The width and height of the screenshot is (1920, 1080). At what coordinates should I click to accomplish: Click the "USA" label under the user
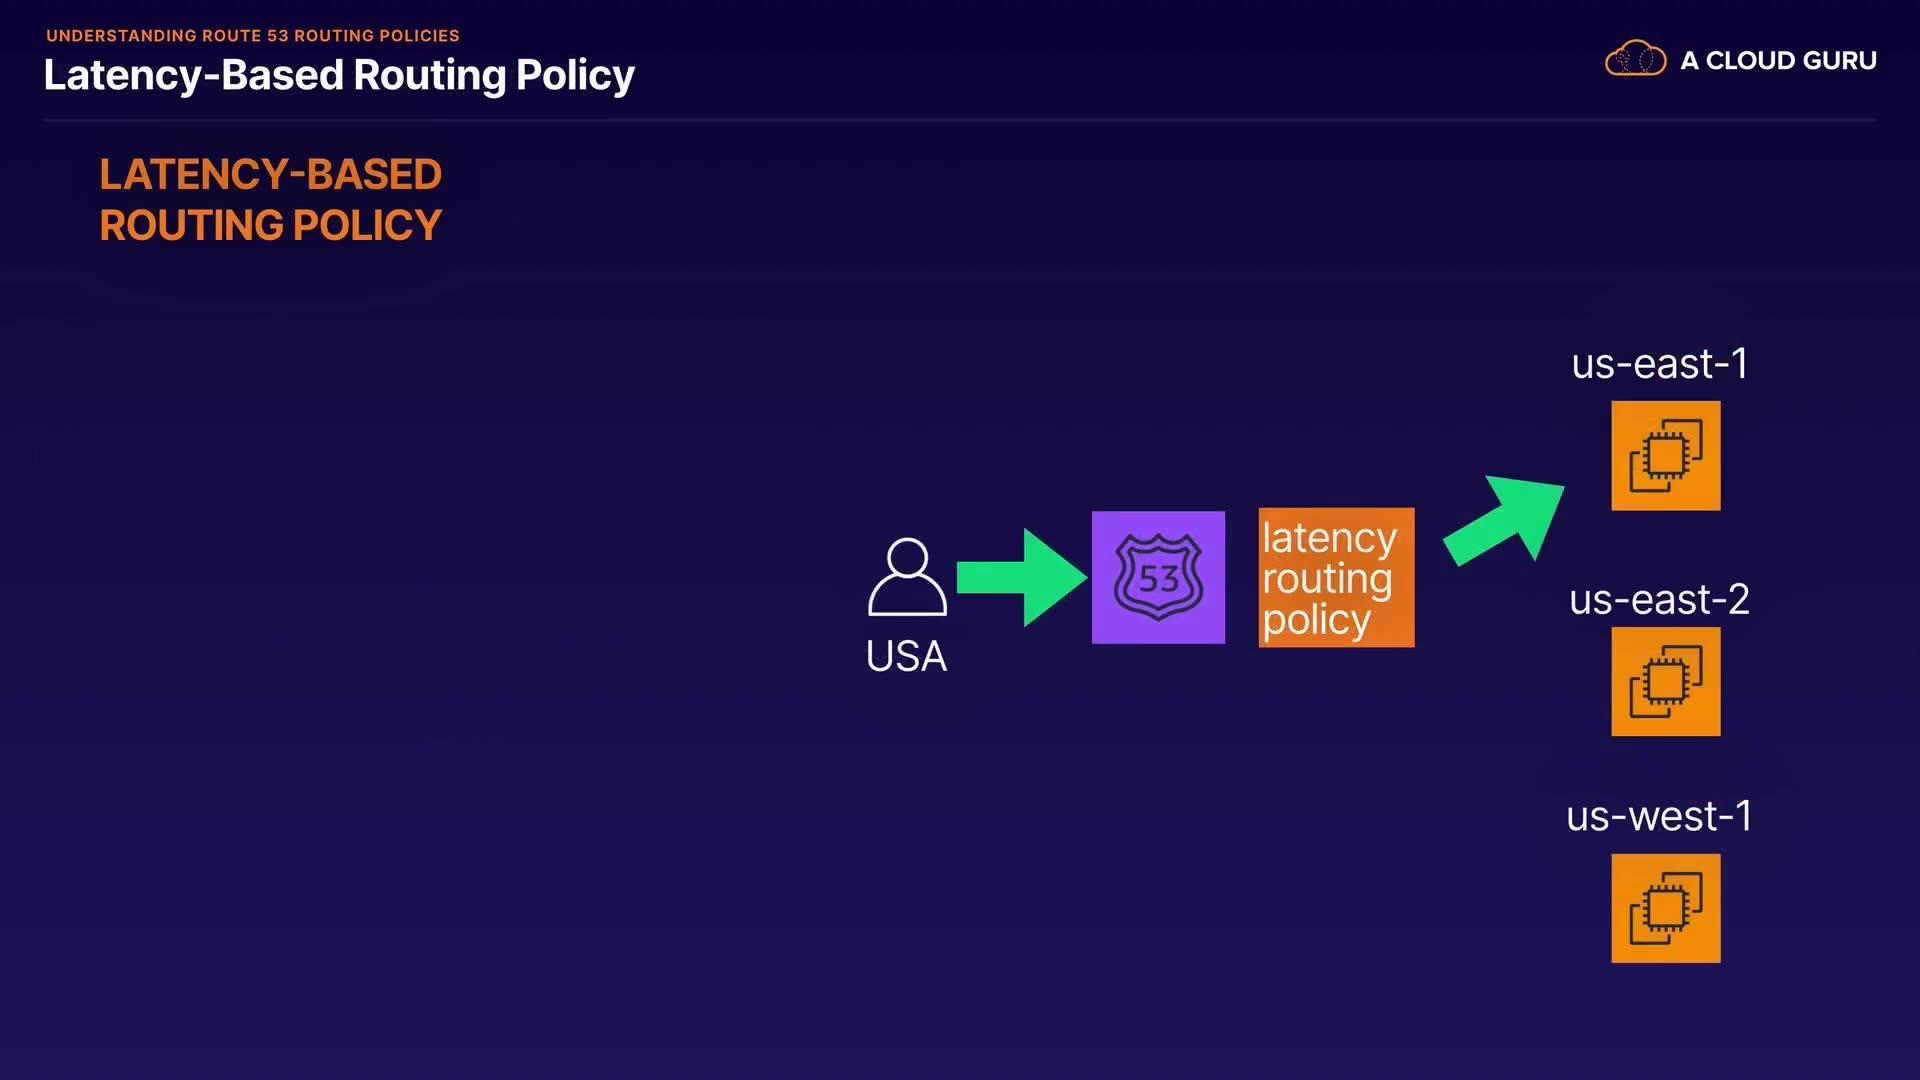(x=906, y=657)
